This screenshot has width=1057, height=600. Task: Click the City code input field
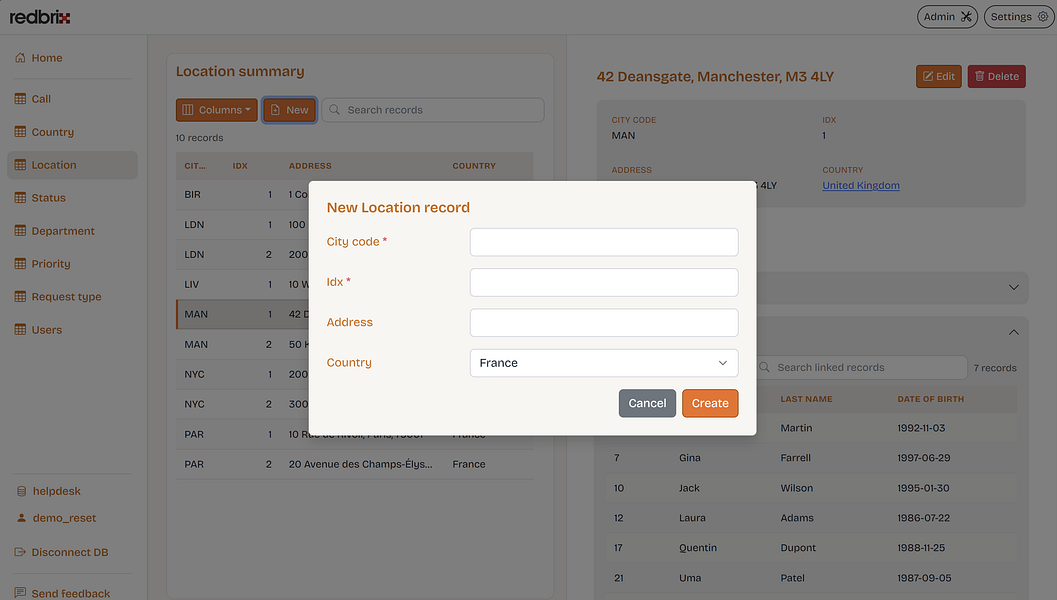pos(604,242)
